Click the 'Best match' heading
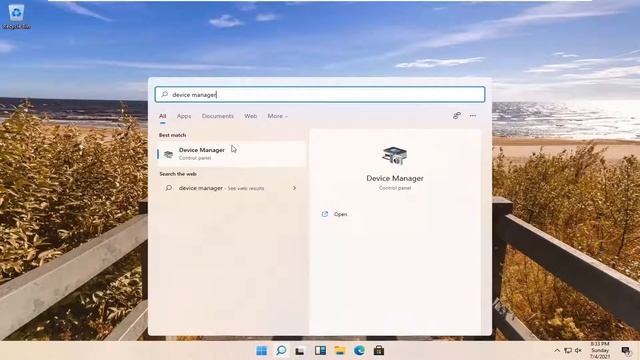Viewport: 640px width, 360px height. pyautogui.click(x=172, y=135)
